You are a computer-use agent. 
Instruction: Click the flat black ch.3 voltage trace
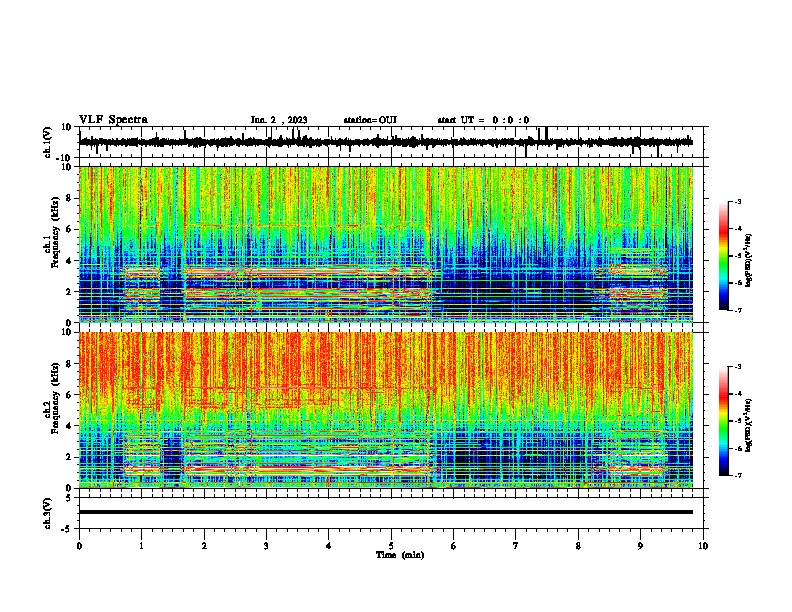pos(386,512)
